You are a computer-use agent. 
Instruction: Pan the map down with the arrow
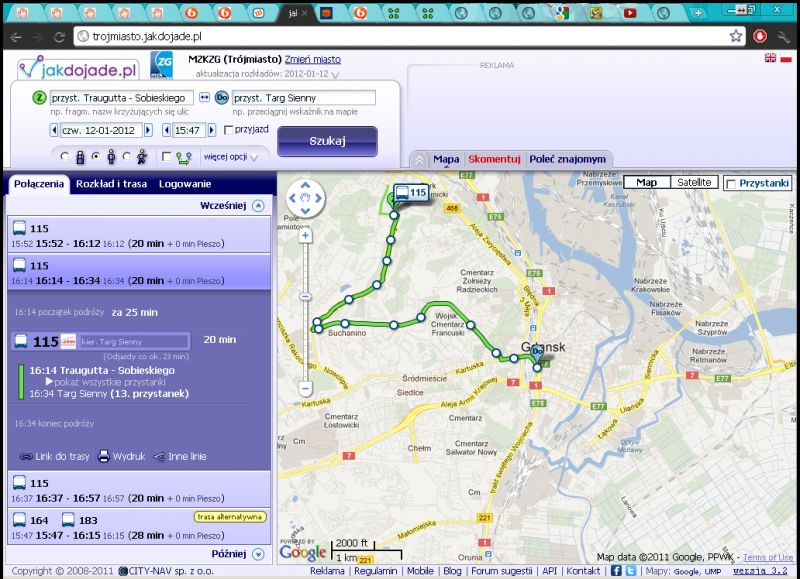coord(305,210)
